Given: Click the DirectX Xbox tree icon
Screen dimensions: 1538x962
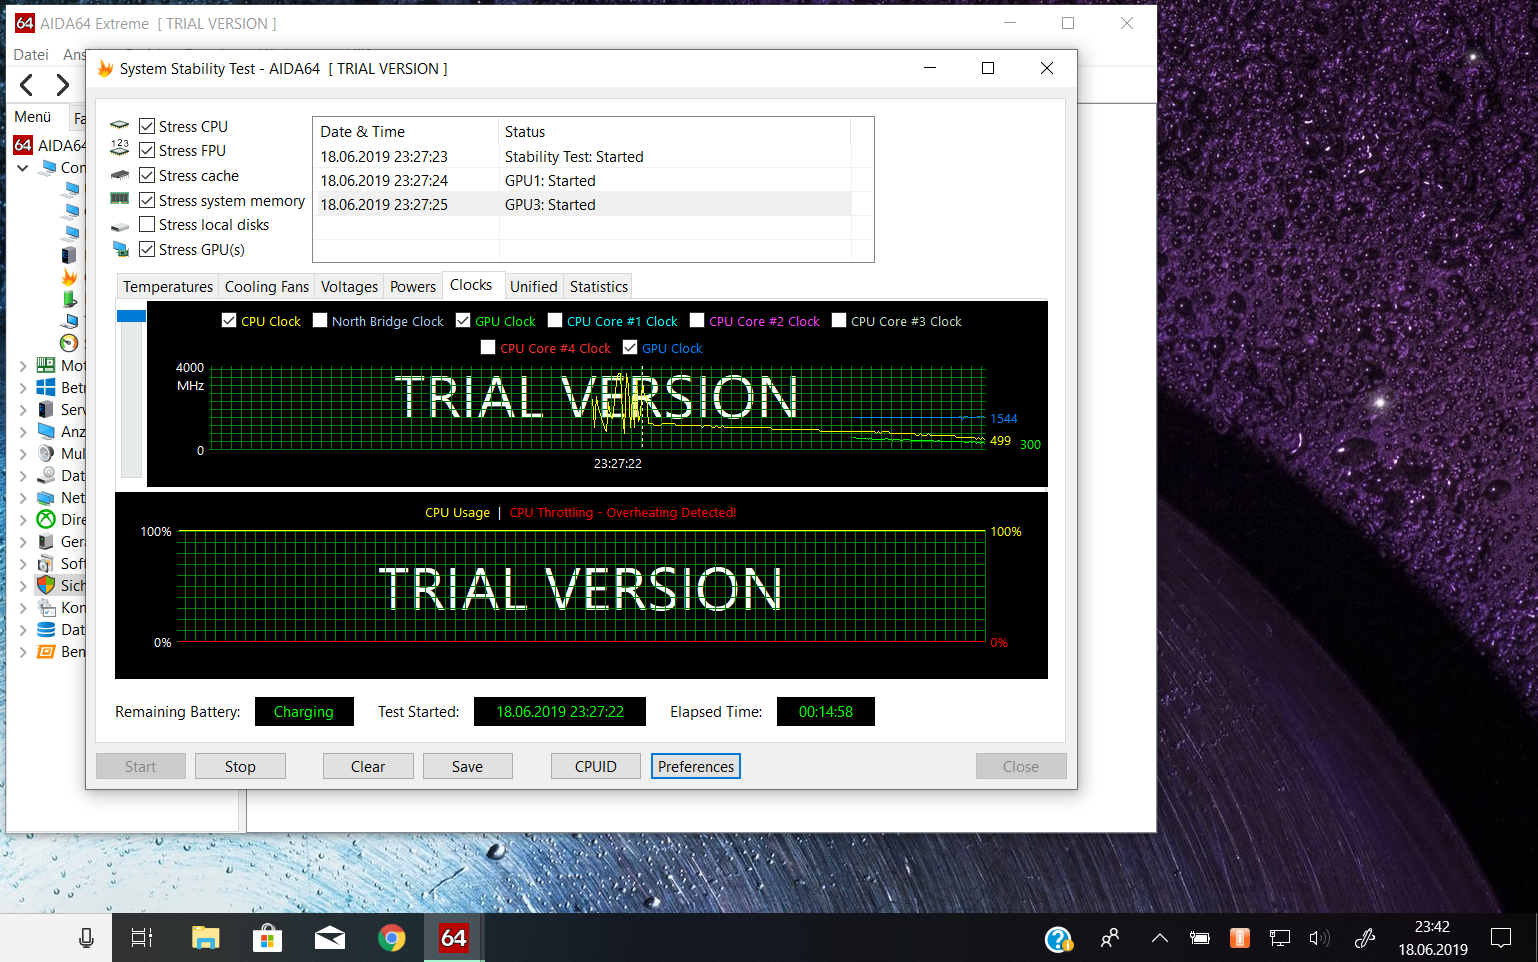Looking at the screenshot, I should pos(46,519).
